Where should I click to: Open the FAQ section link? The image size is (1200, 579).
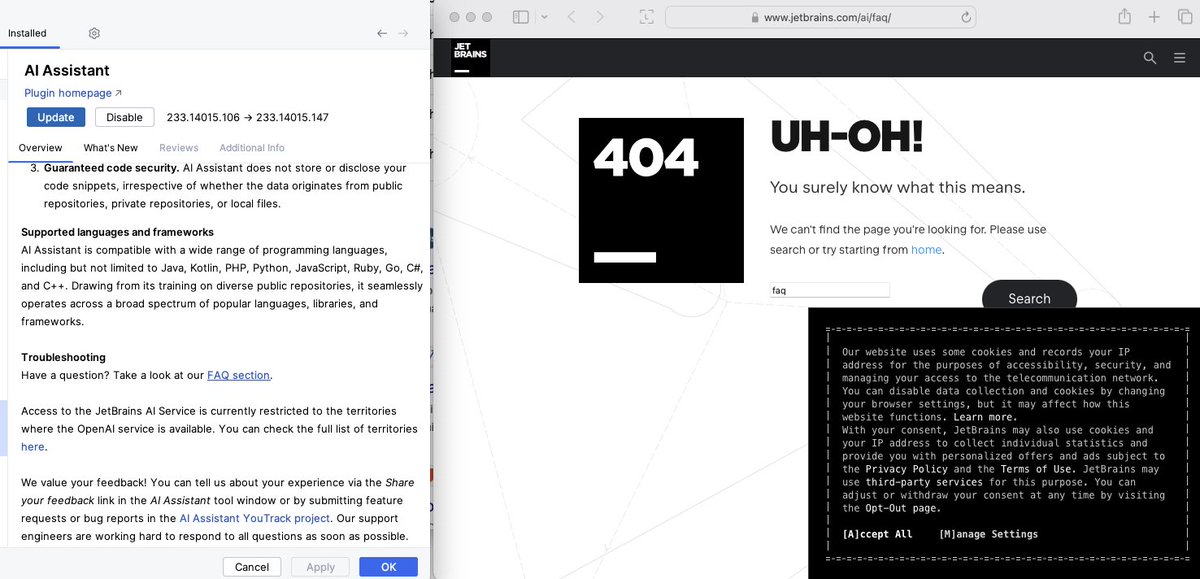click(x=238, y=375)
